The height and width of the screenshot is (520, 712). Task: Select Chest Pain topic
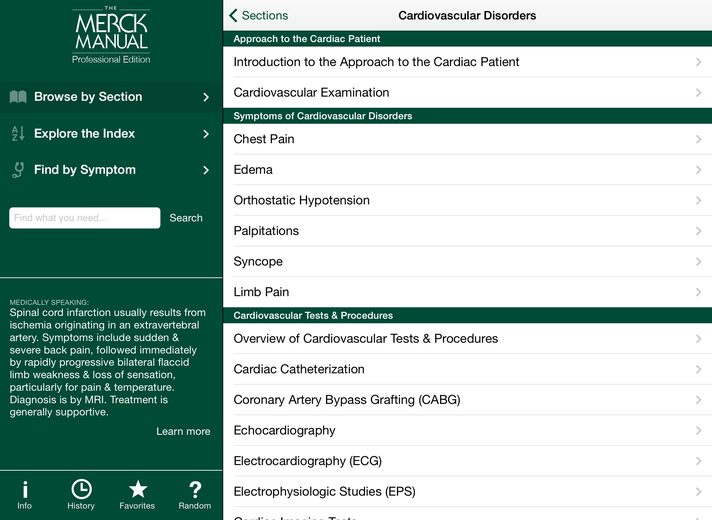[x=467, y=139]
